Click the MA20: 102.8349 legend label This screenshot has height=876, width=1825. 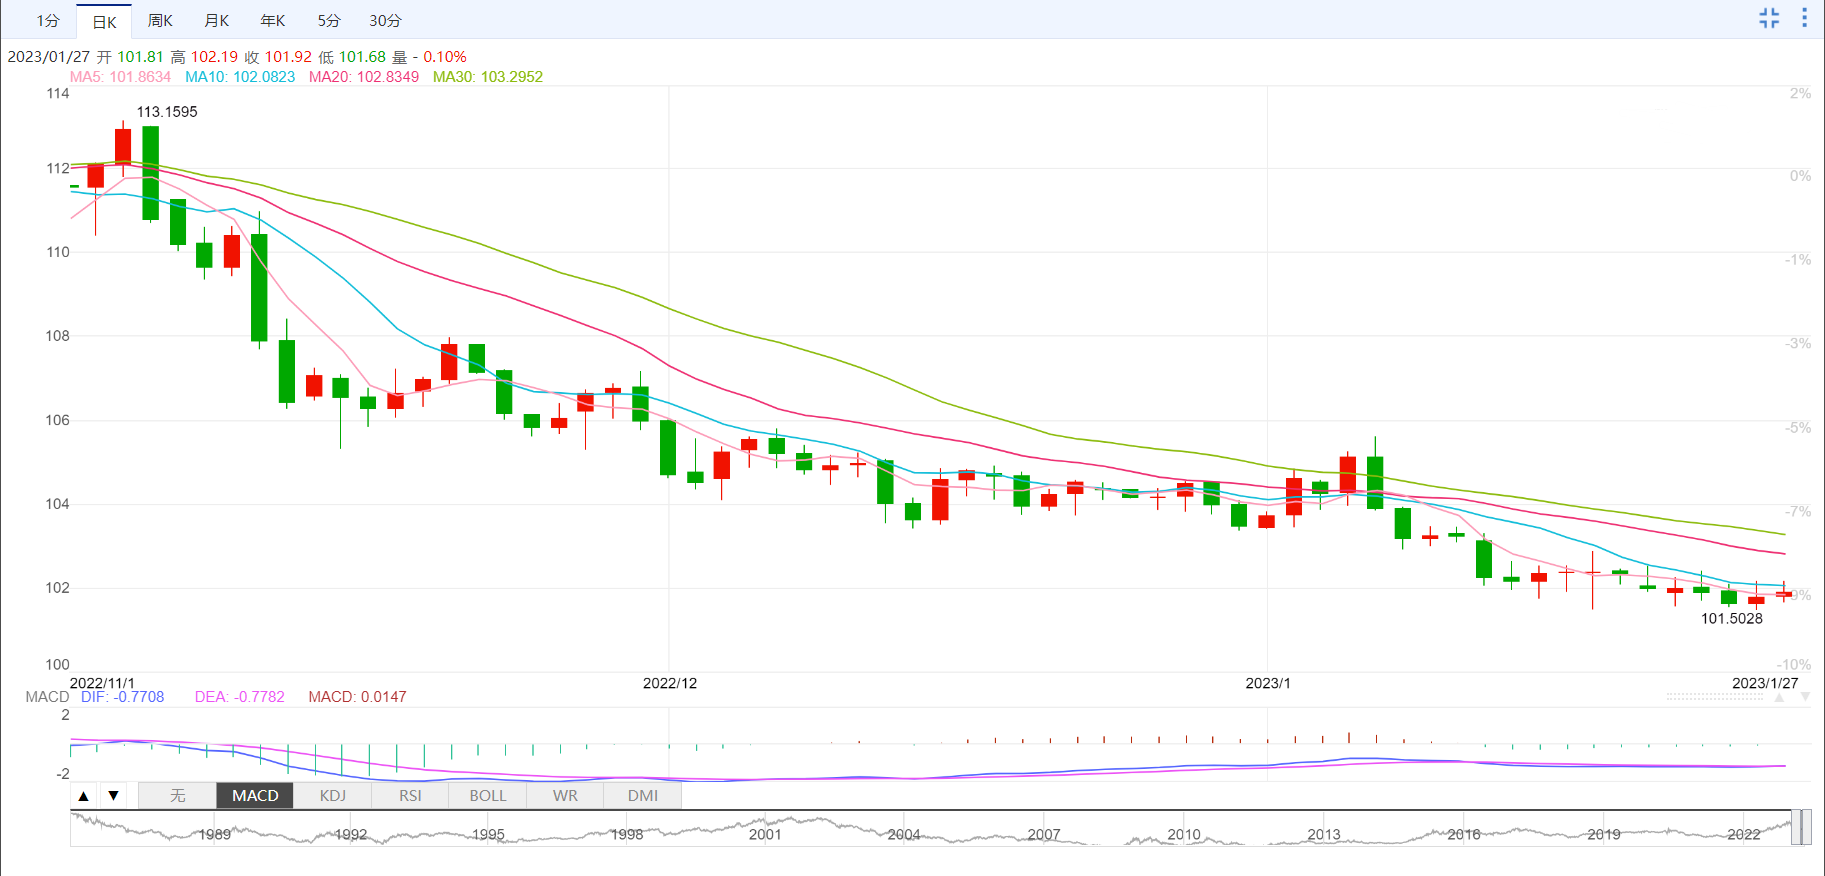click(x=364, y=77)
